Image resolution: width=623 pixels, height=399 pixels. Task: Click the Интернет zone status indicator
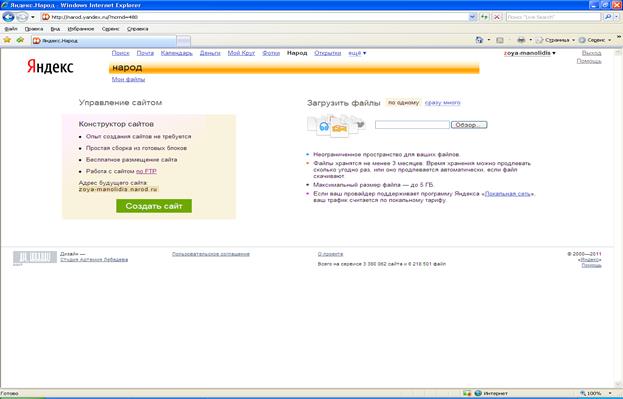tap(491, 393)
